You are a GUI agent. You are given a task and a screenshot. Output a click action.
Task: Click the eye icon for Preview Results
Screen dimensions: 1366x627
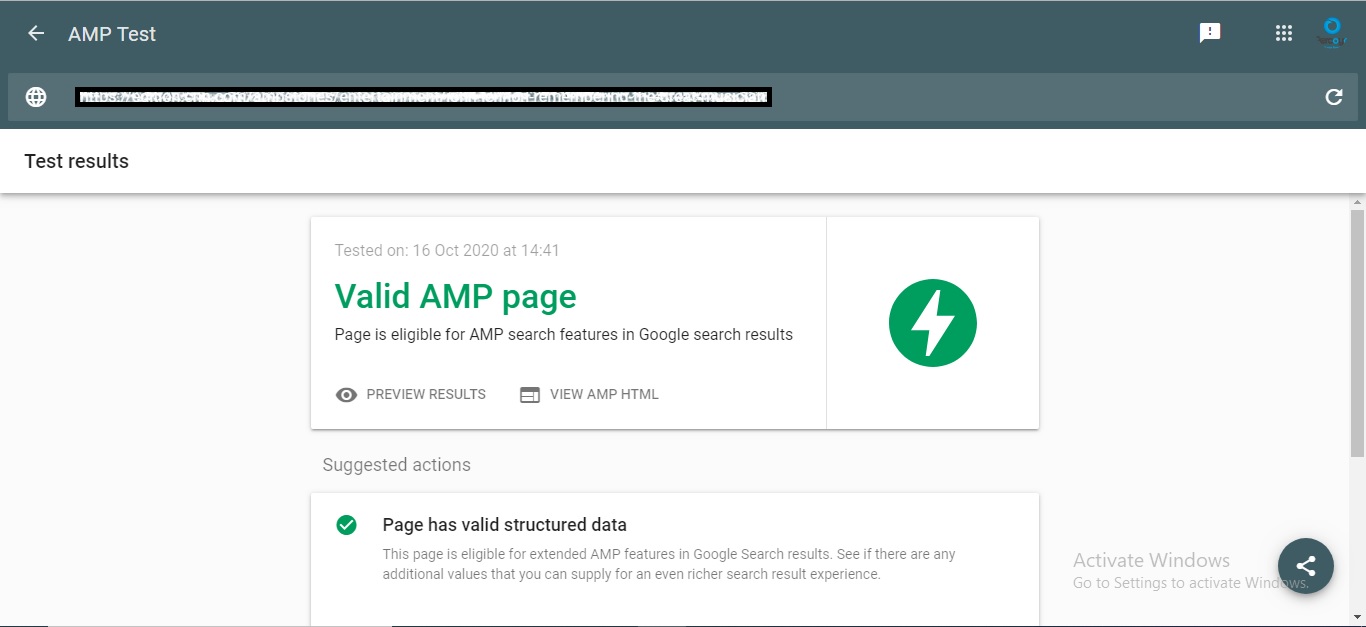point(346,395)
